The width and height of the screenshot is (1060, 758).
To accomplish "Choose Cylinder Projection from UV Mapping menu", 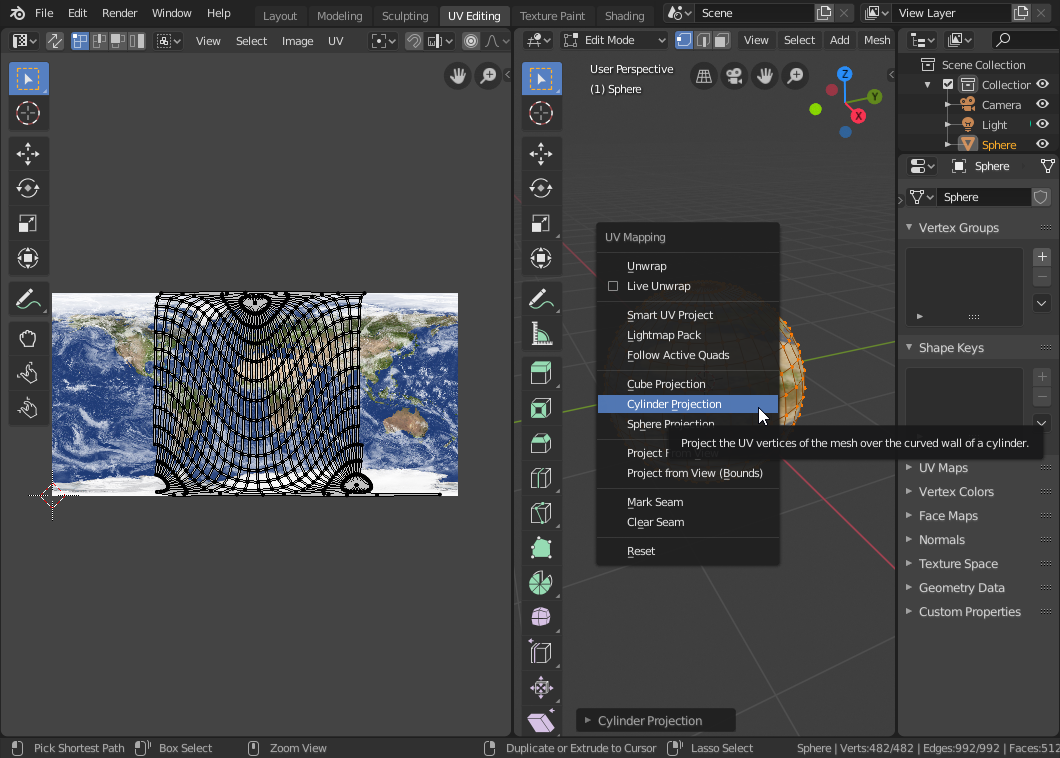I will click(674, 404).
